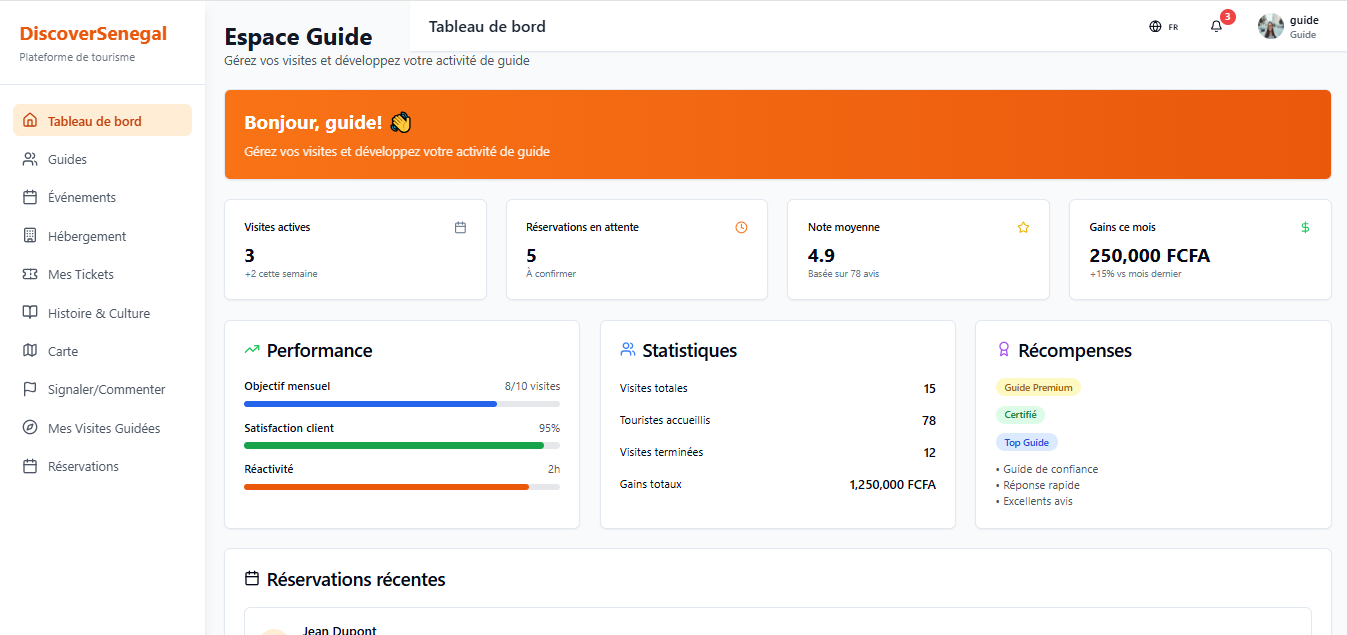Screen dimensions: 1347x635
Task: Click the users icon next to Statistiques
Action: (x=628, y=350)
